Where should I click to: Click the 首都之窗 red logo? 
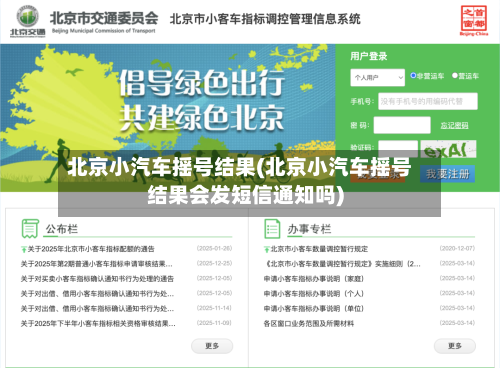point(474,20)
